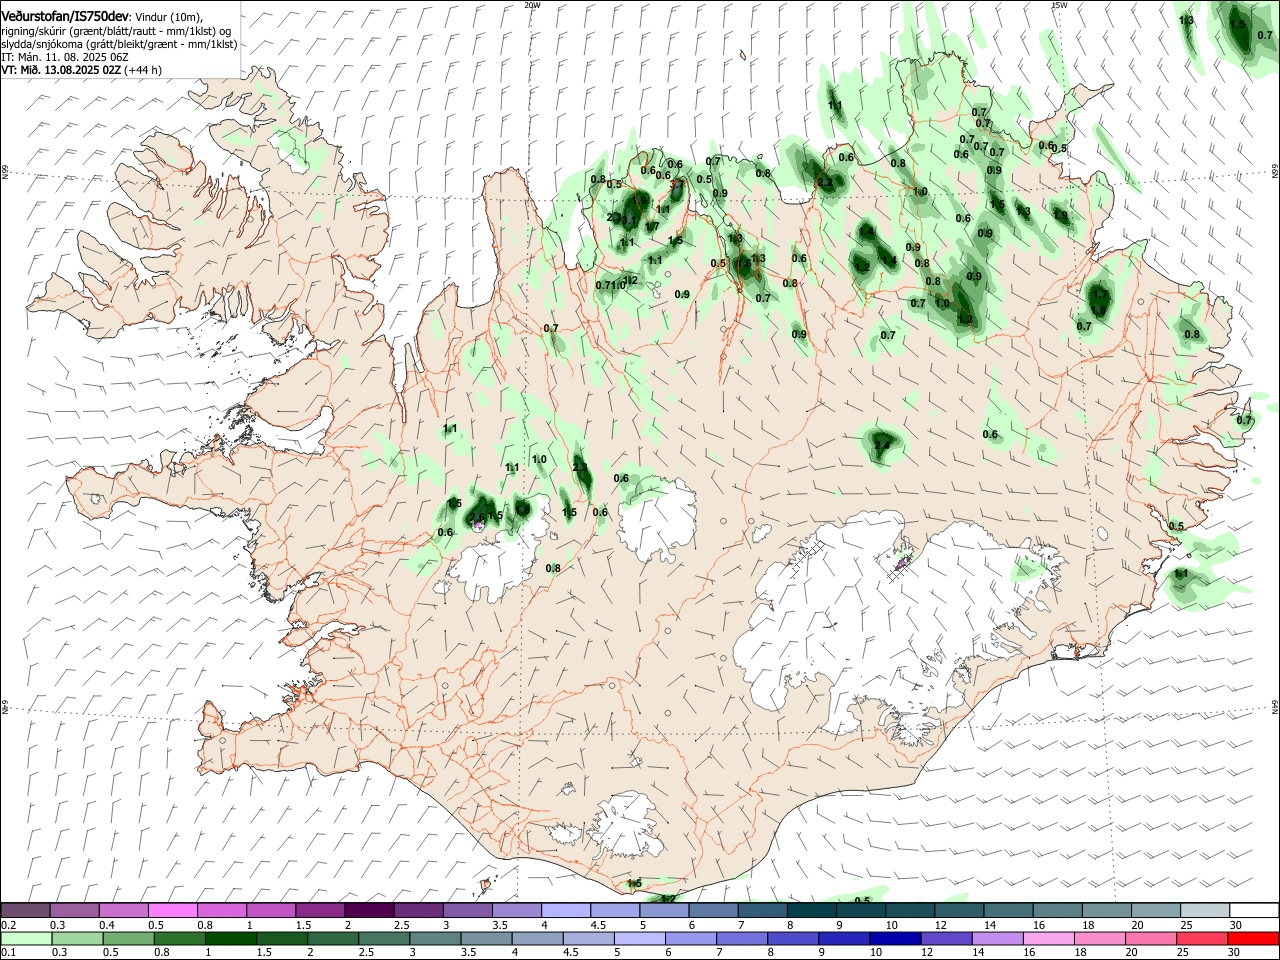Select the lower legend swatch between 16 and 18
Screen dimensions: 1280x960
1049,939
